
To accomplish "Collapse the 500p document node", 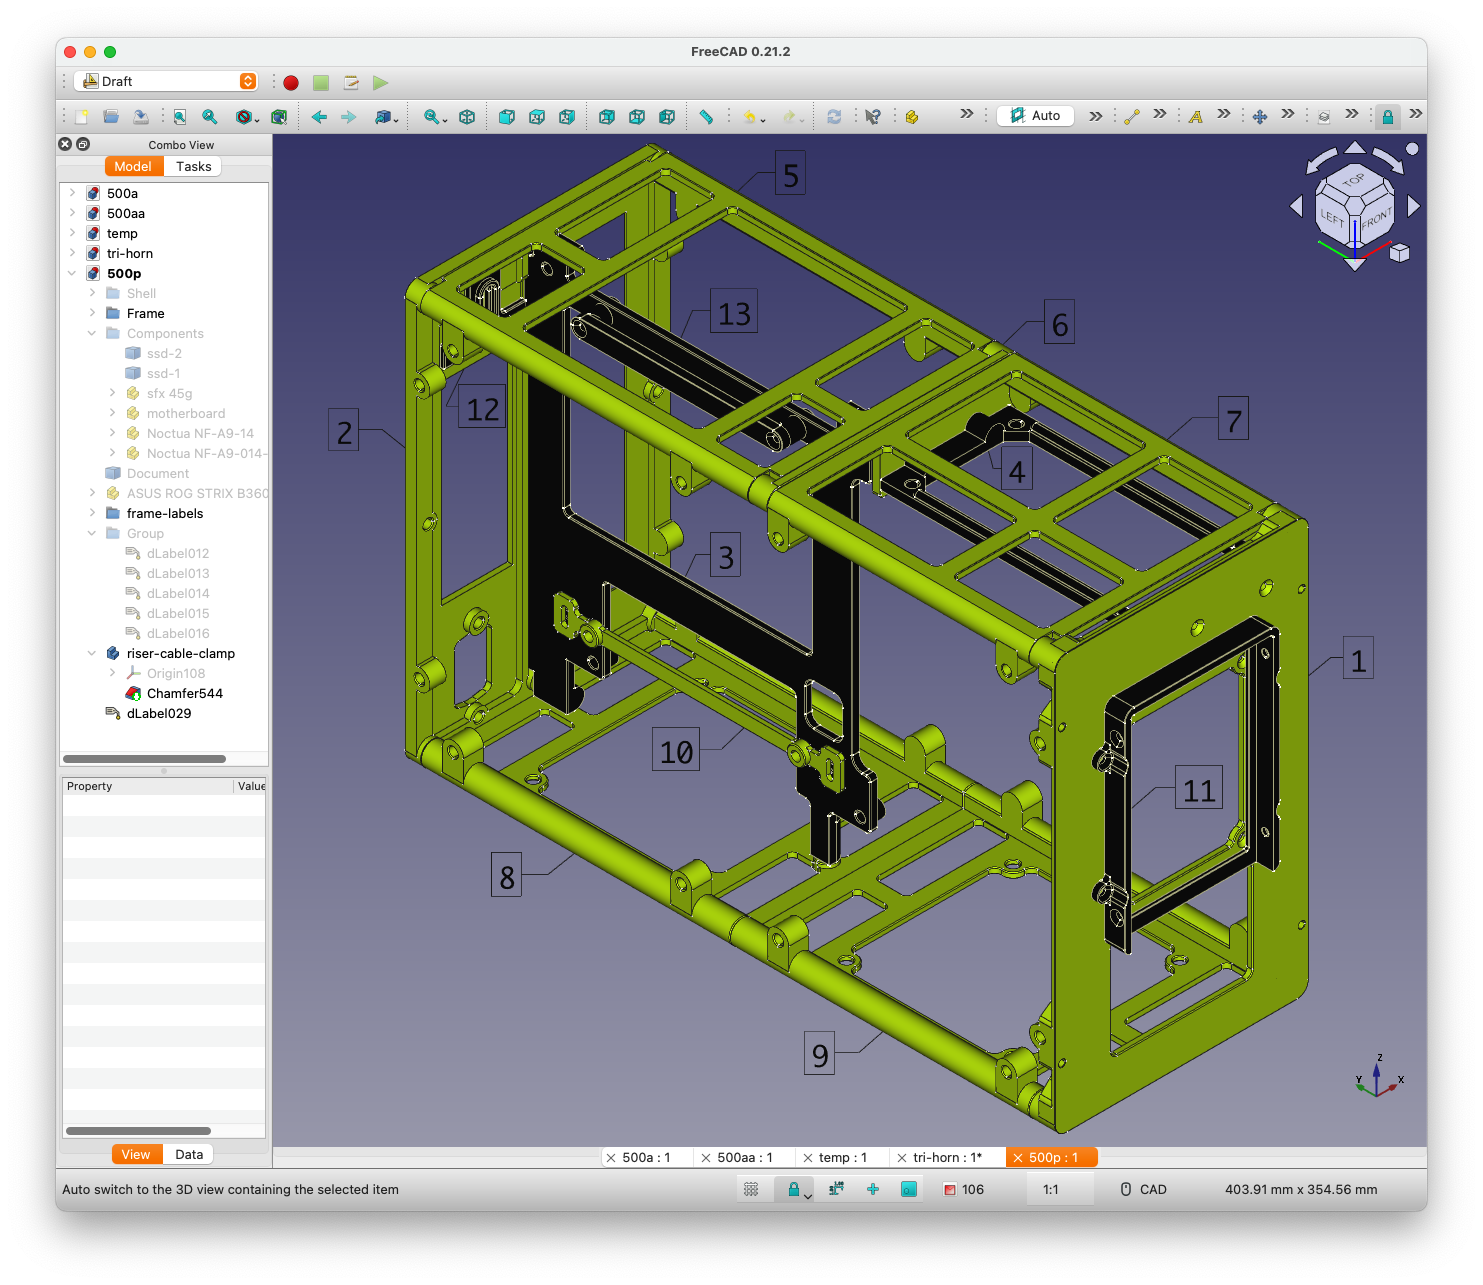I will tap(72, 273).
